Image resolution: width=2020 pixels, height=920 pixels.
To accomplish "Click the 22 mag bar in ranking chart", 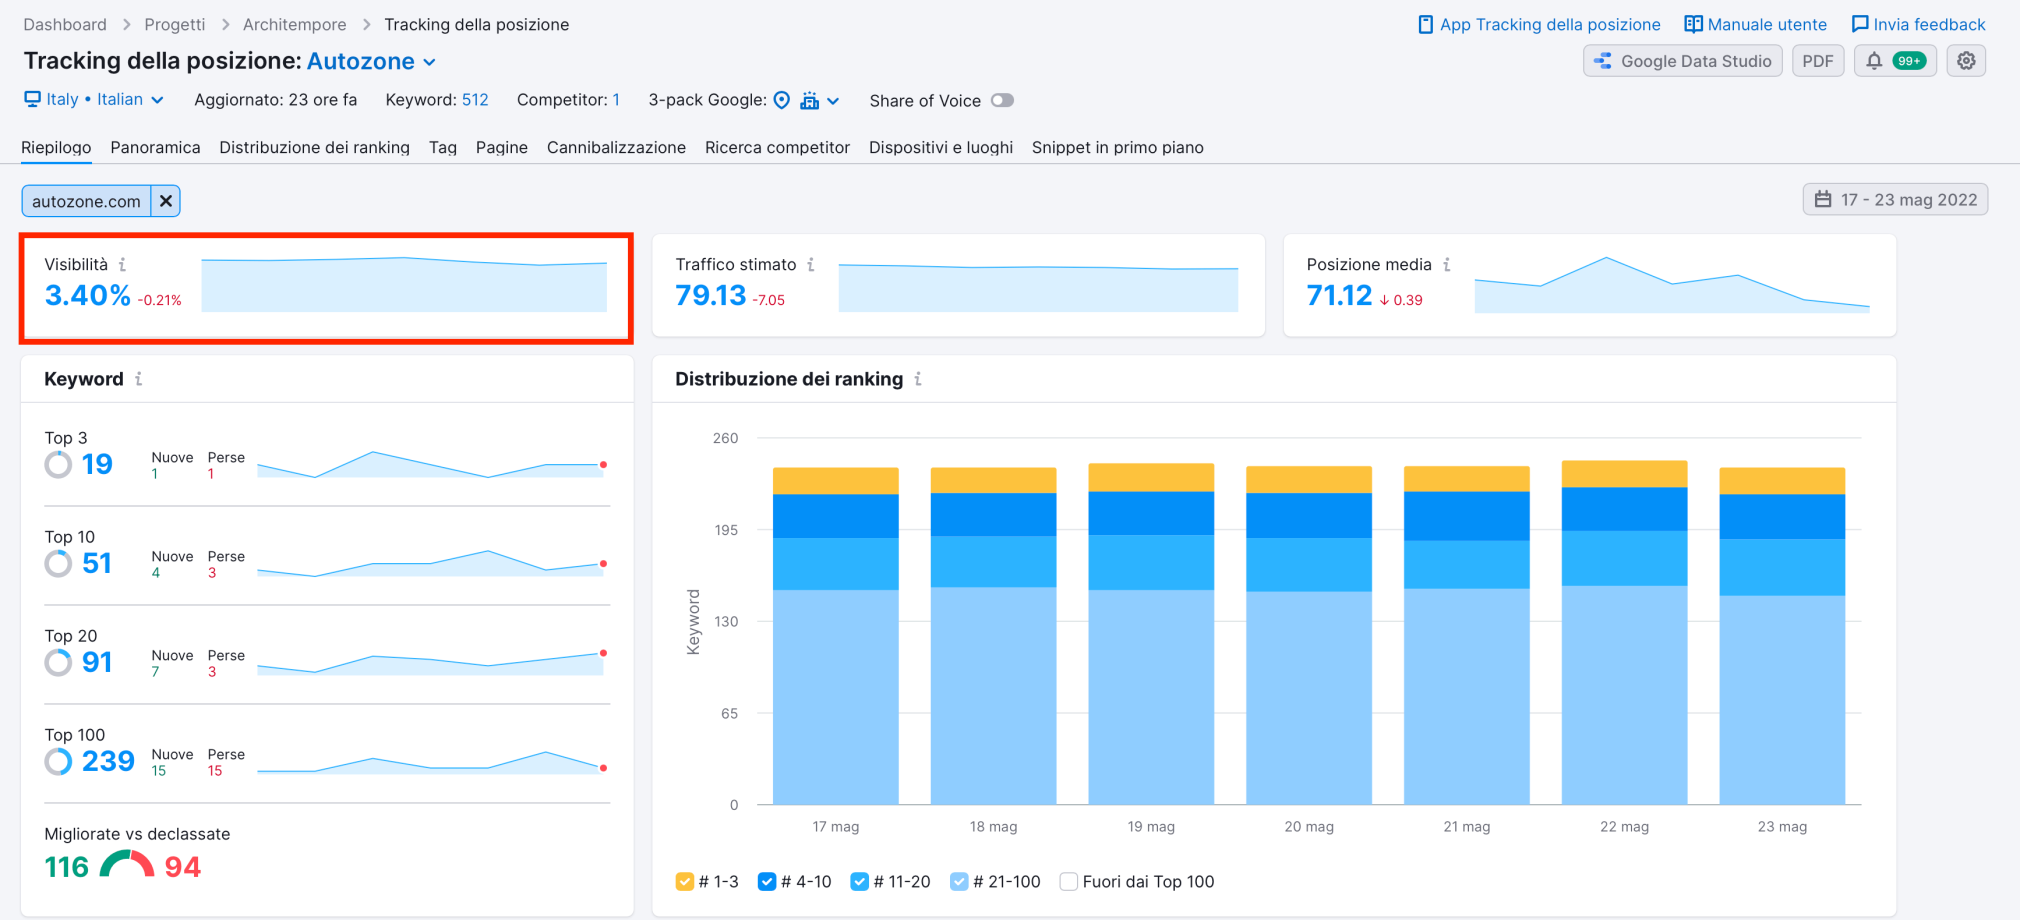I will tap(1624, 632).
